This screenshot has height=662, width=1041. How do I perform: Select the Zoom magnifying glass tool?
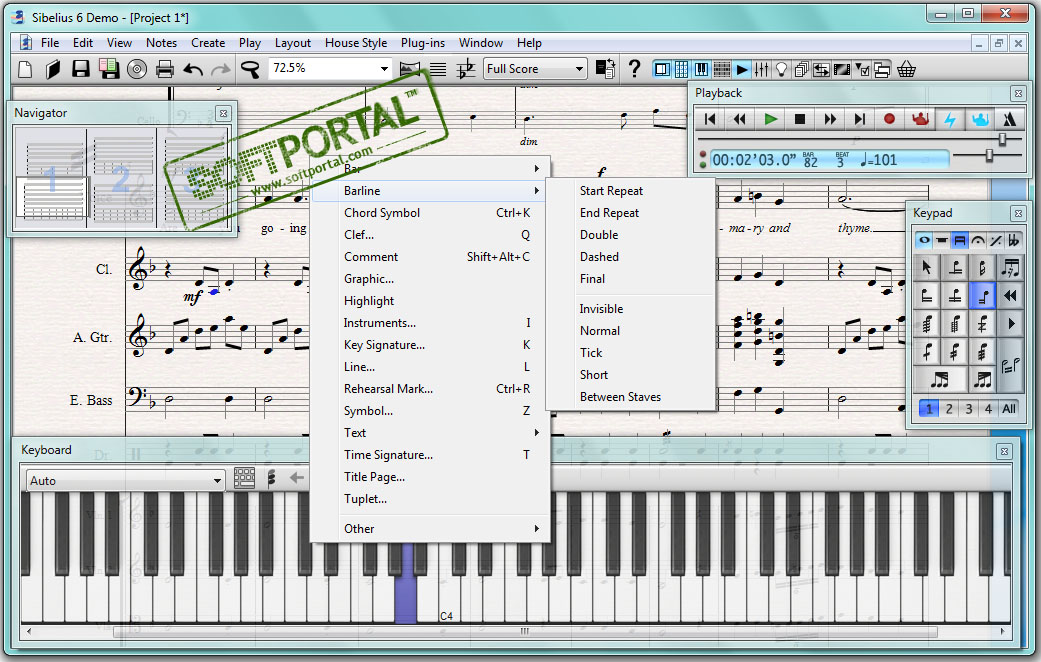(x=250, y=69)
